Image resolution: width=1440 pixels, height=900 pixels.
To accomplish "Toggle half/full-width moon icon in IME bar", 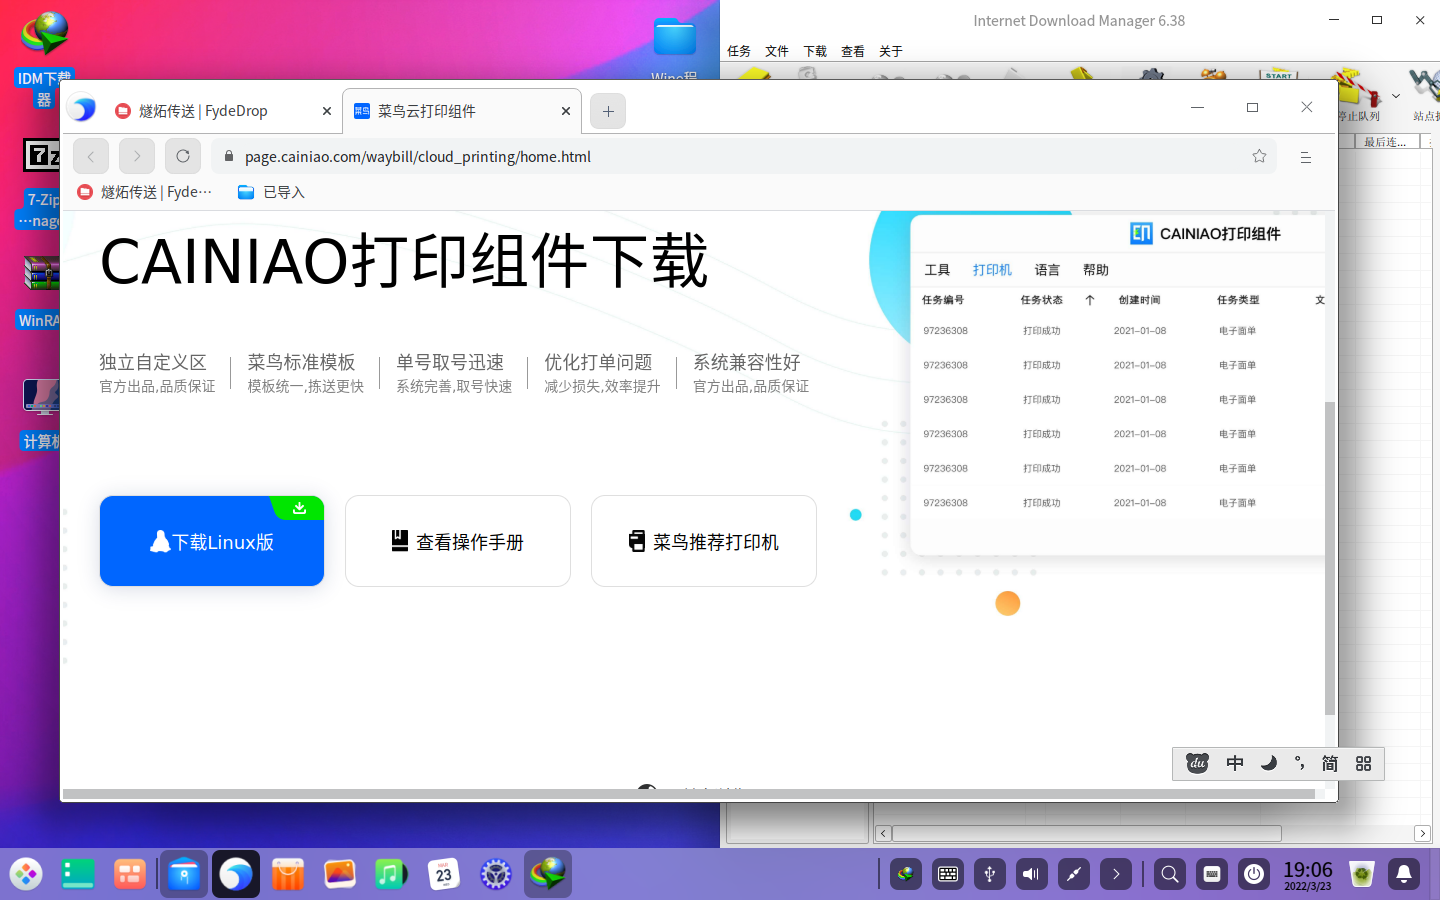I will (x=1268, y=763).
